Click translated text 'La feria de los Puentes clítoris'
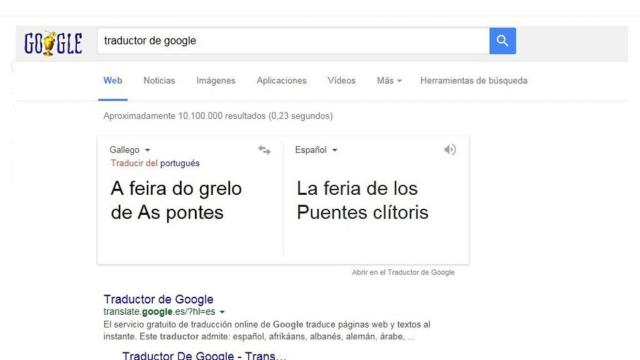This screenshot has width=640, height=360. 362,200
